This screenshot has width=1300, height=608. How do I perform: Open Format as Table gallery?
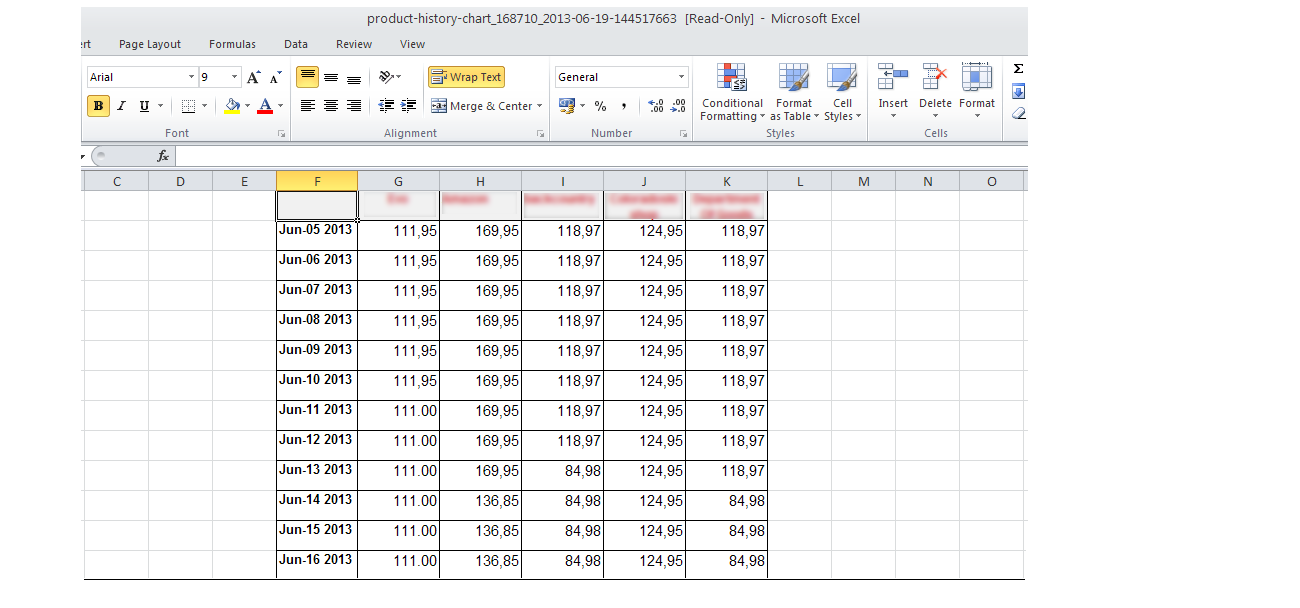(794, 92)
